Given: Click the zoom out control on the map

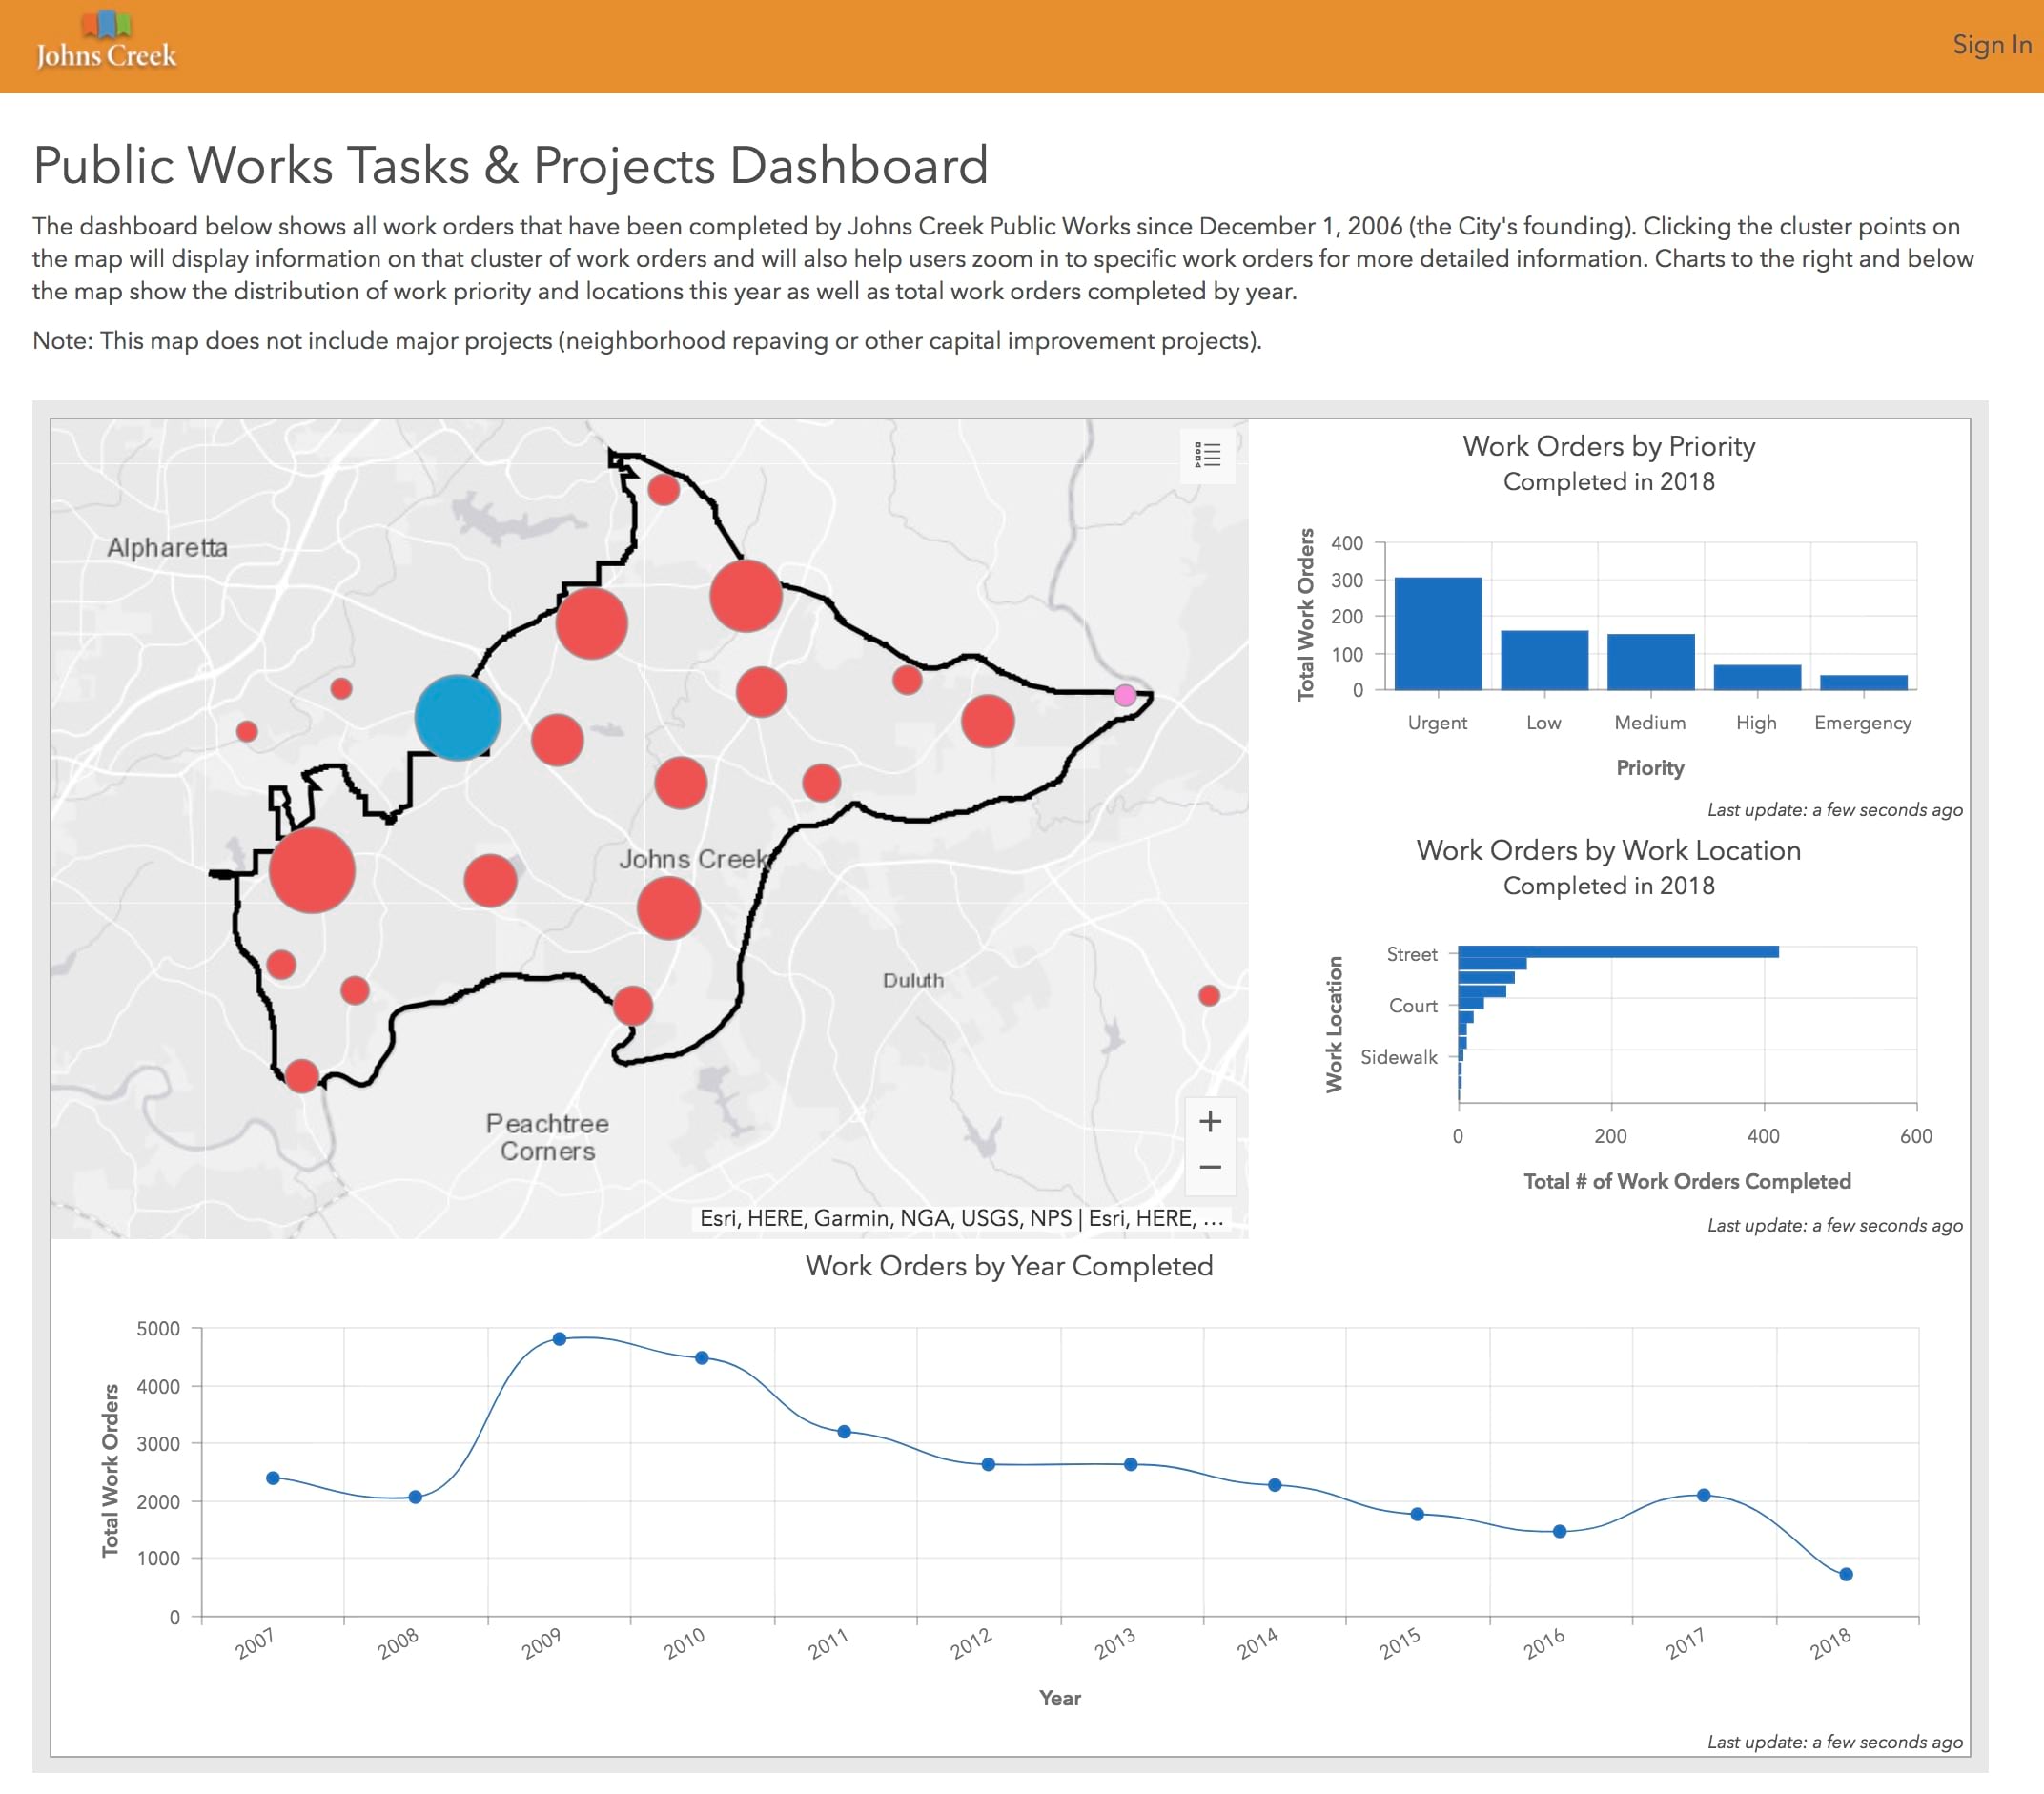Looking at the screenshot, I should pos(1211,1169).
